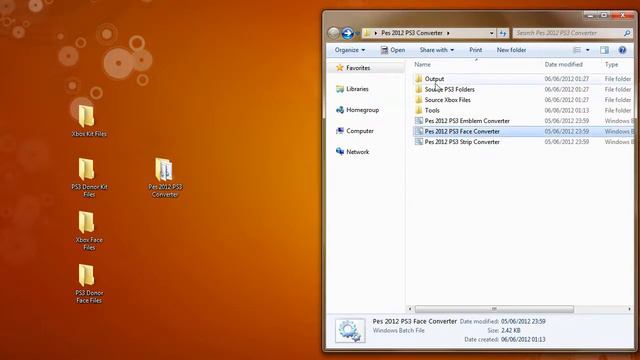Click the Date created value in details pane
This screenshot has width=640, height=360.
tap(523, 340)
